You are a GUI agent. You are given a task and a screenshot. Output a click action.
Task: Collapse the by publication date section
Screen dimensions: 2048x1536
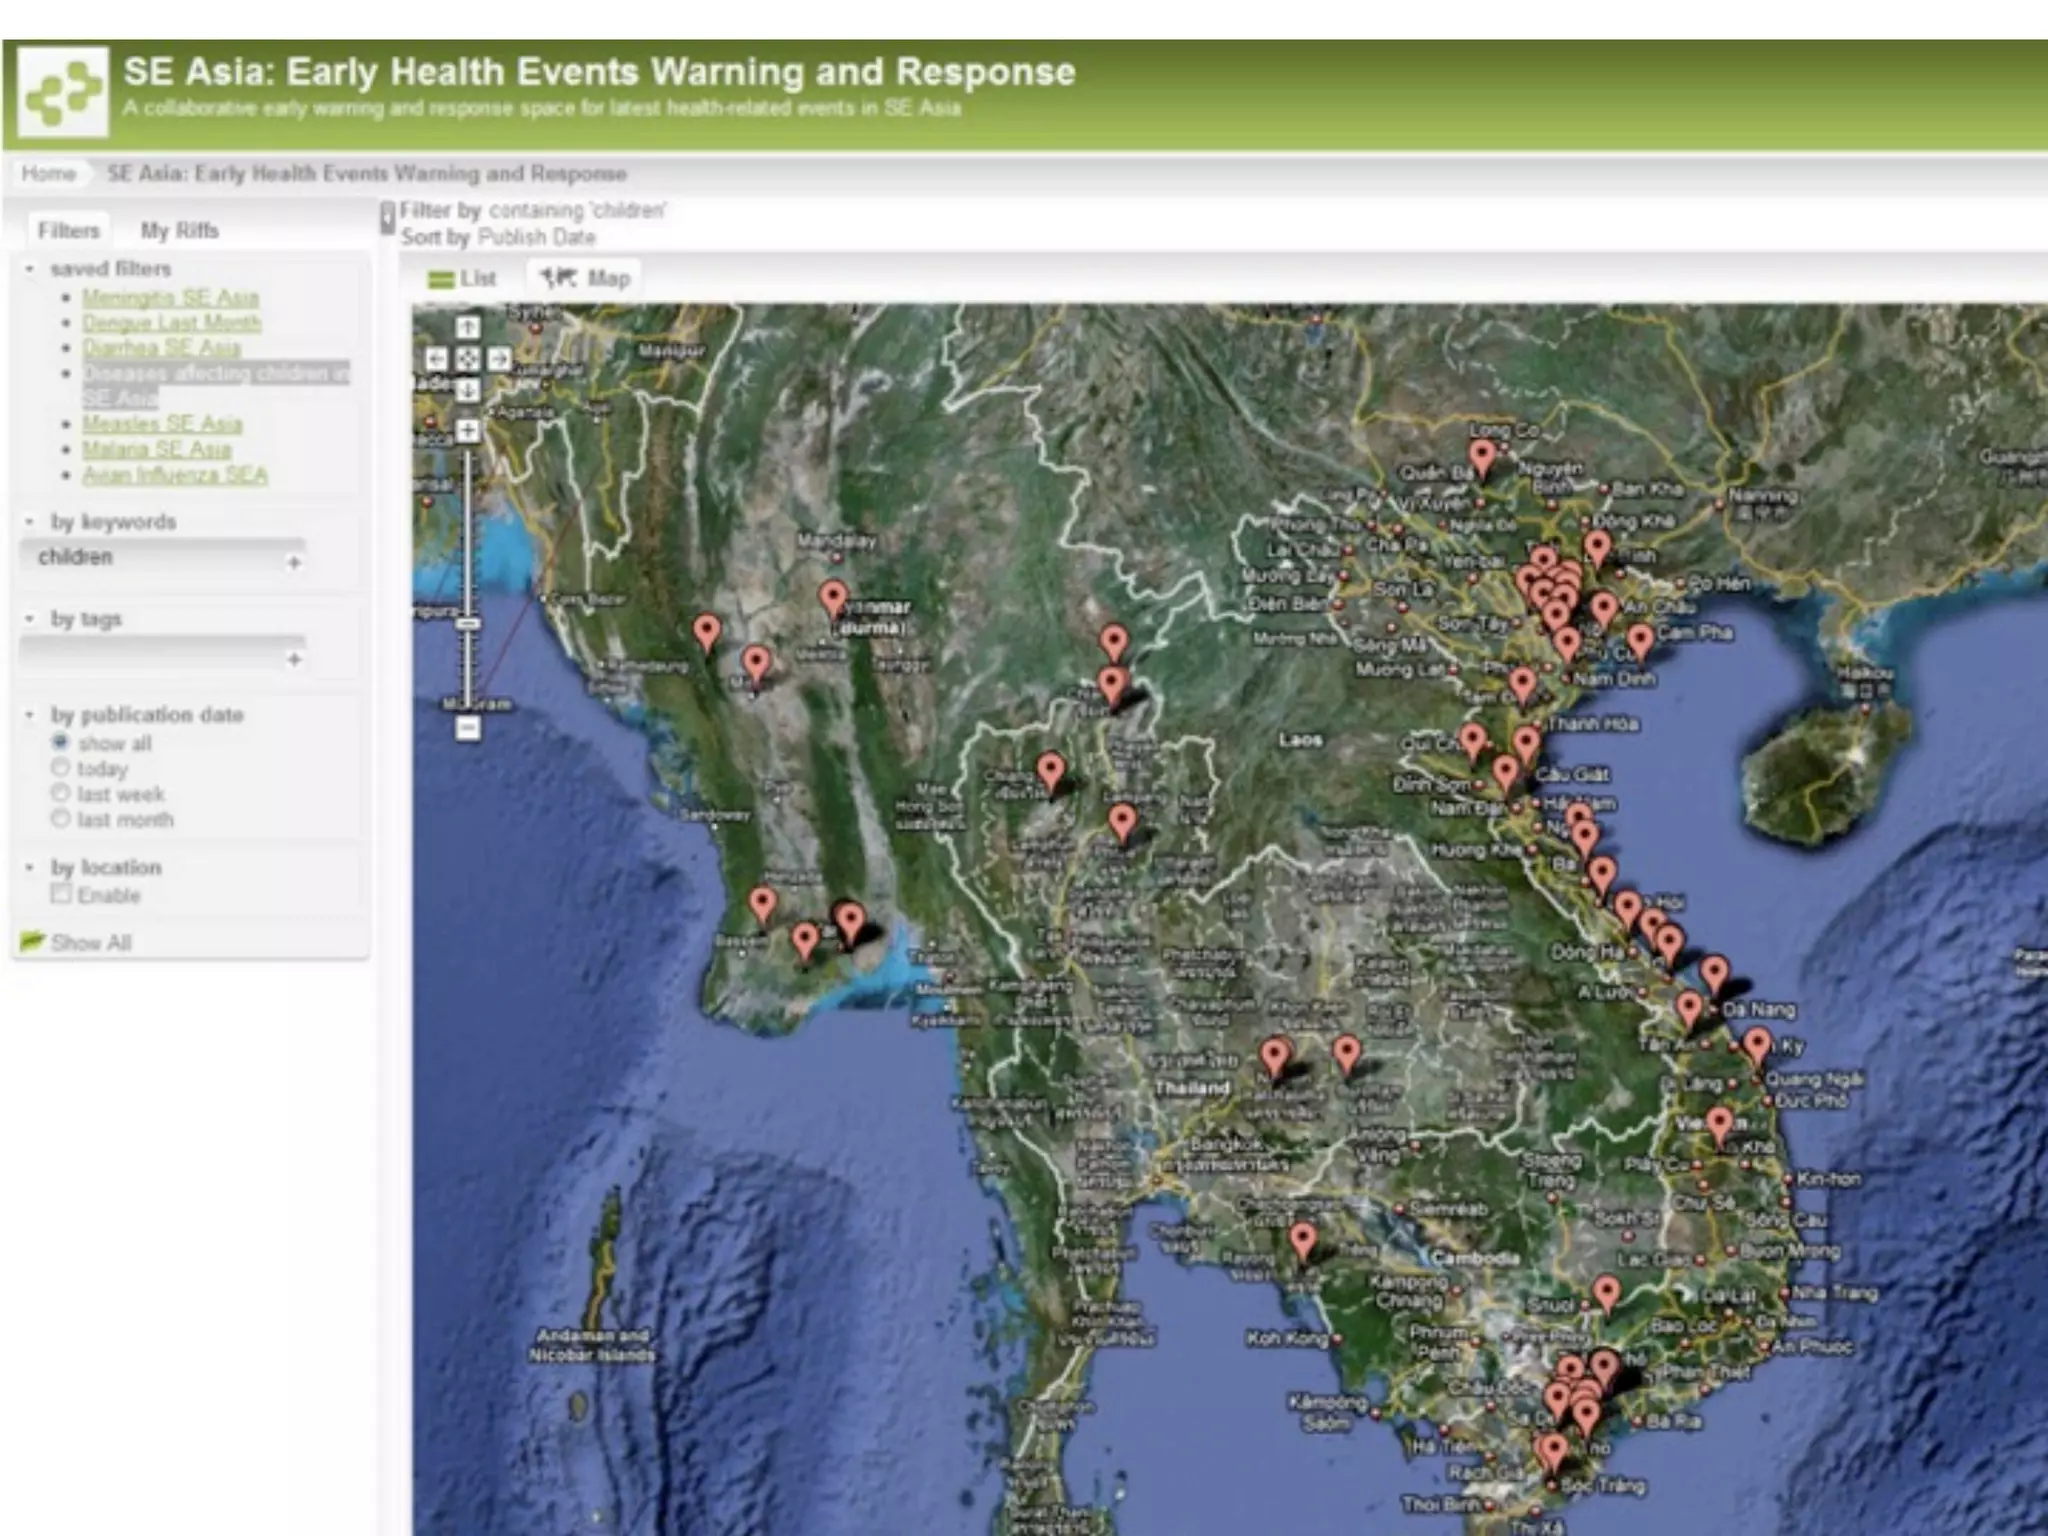pyautogui.click(x=30, y=715)
